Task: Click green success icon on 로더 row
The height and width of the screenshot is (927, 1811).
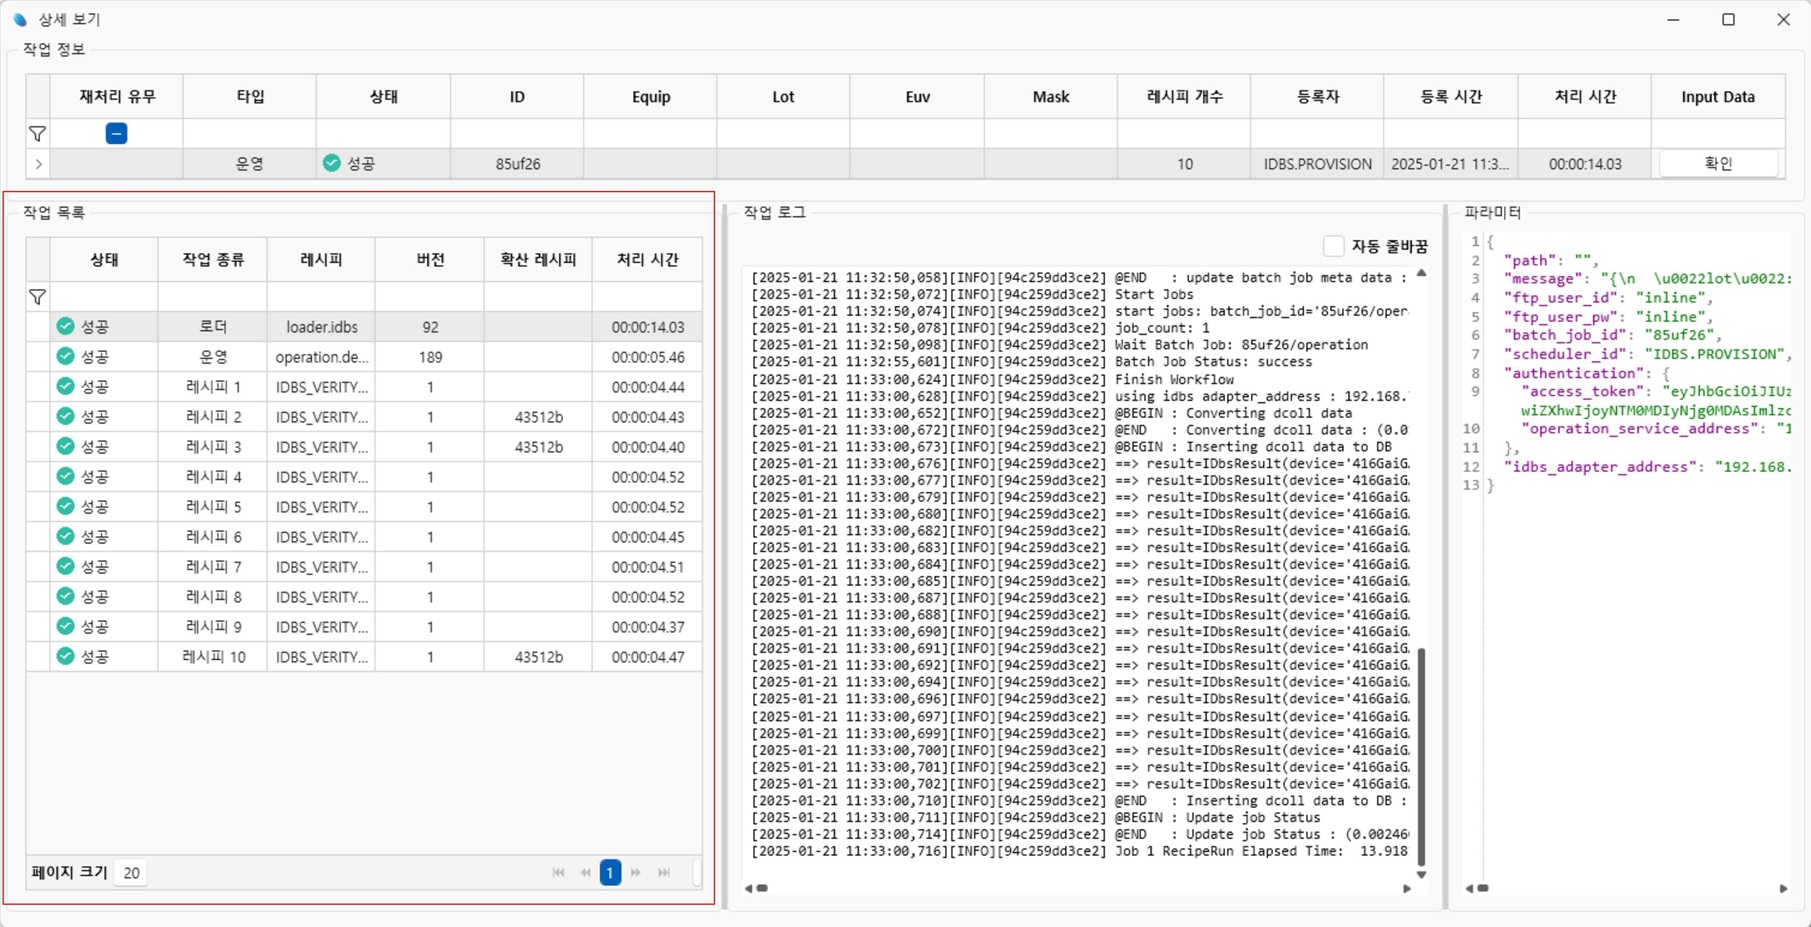Action: click(x=66, y=327)
